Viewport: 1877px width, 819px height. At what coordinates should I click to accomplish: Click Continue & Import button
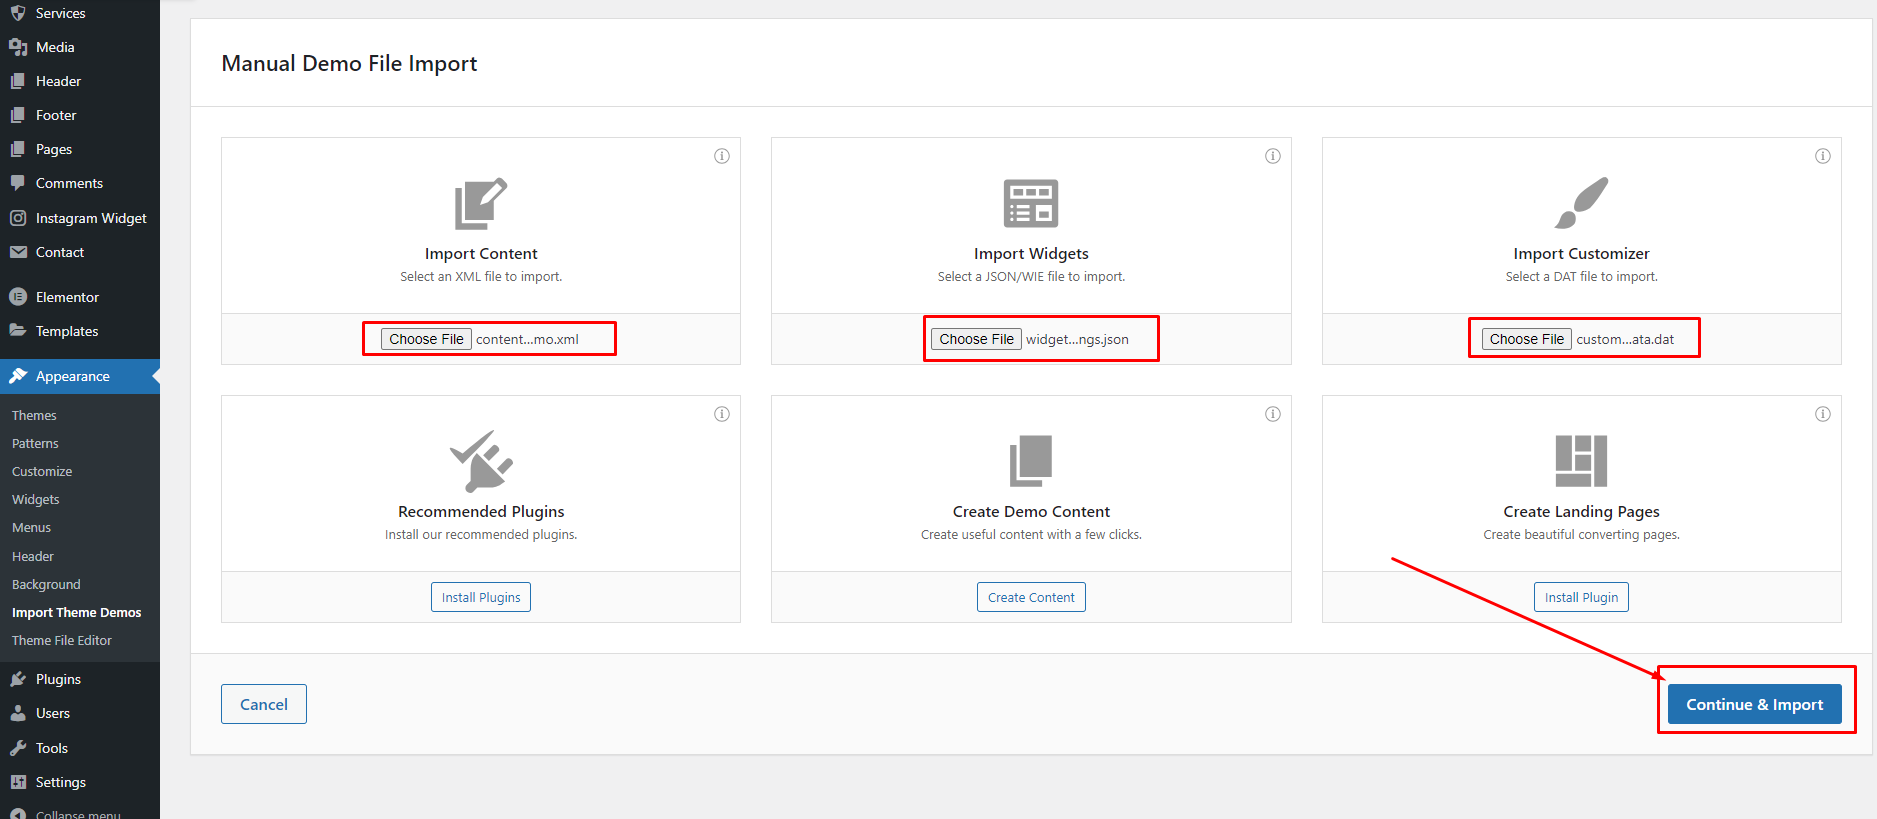[x=1755, y=704]
